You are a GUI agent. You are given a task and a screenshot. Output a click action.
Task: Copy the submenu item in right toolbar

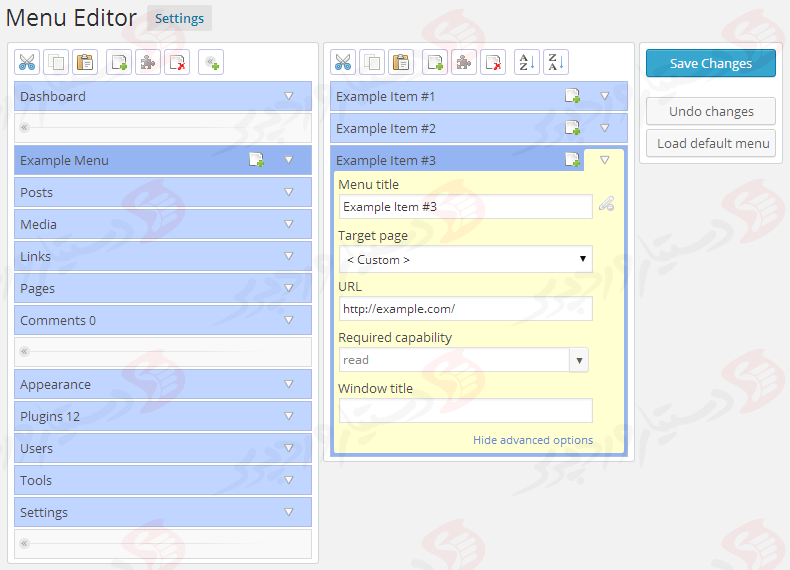[372, 62]
